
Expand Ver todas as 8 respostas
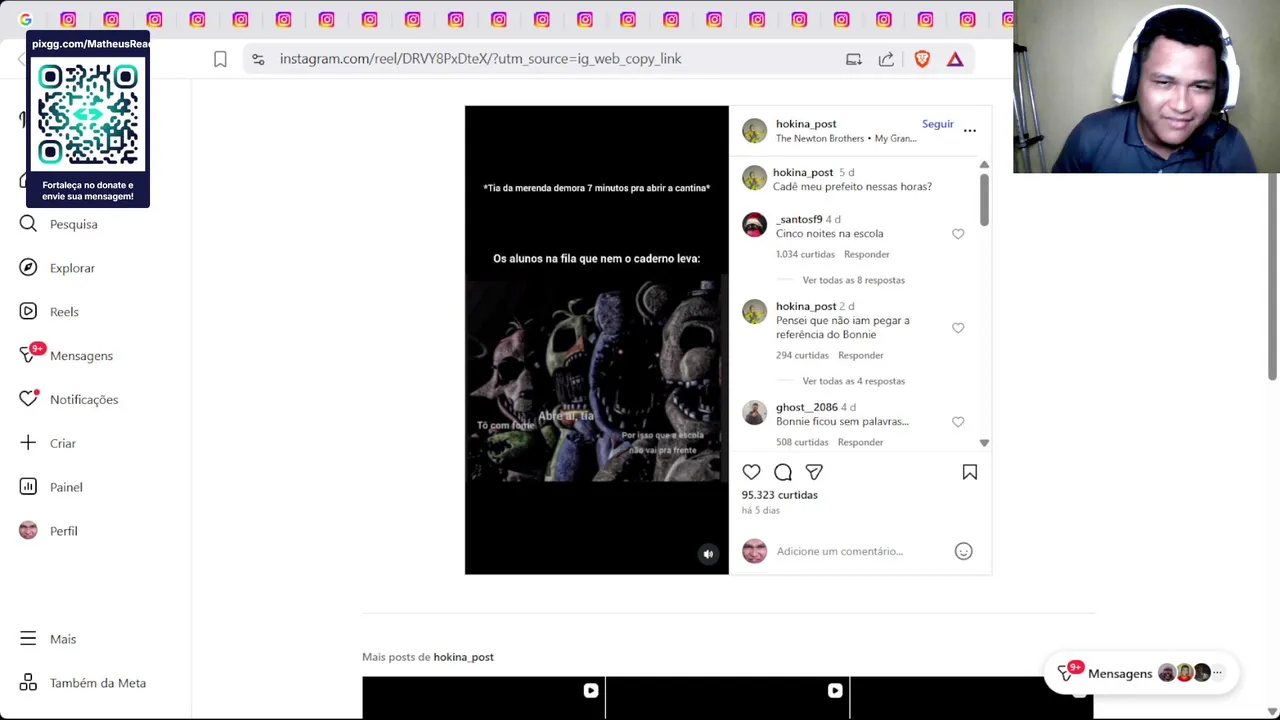coord(853,280)
